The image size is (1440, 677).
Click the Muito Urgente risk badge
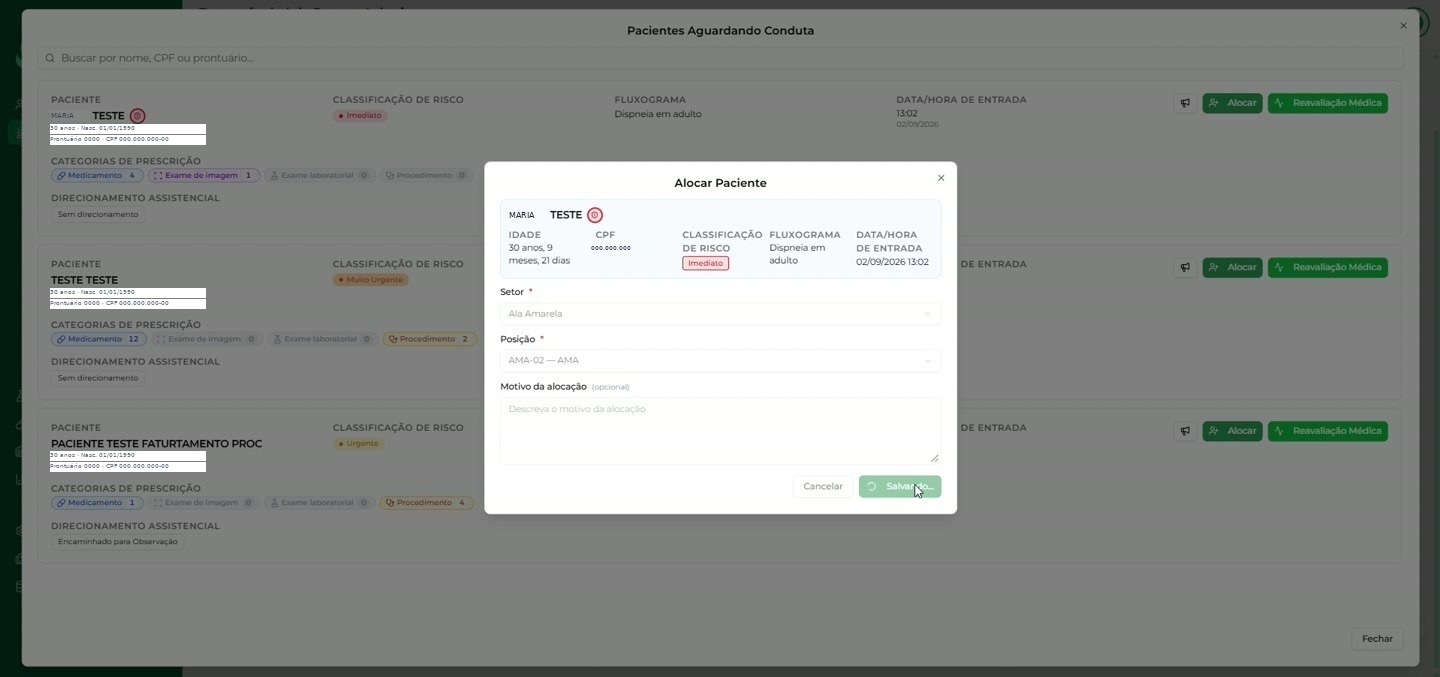click(371, 280)
